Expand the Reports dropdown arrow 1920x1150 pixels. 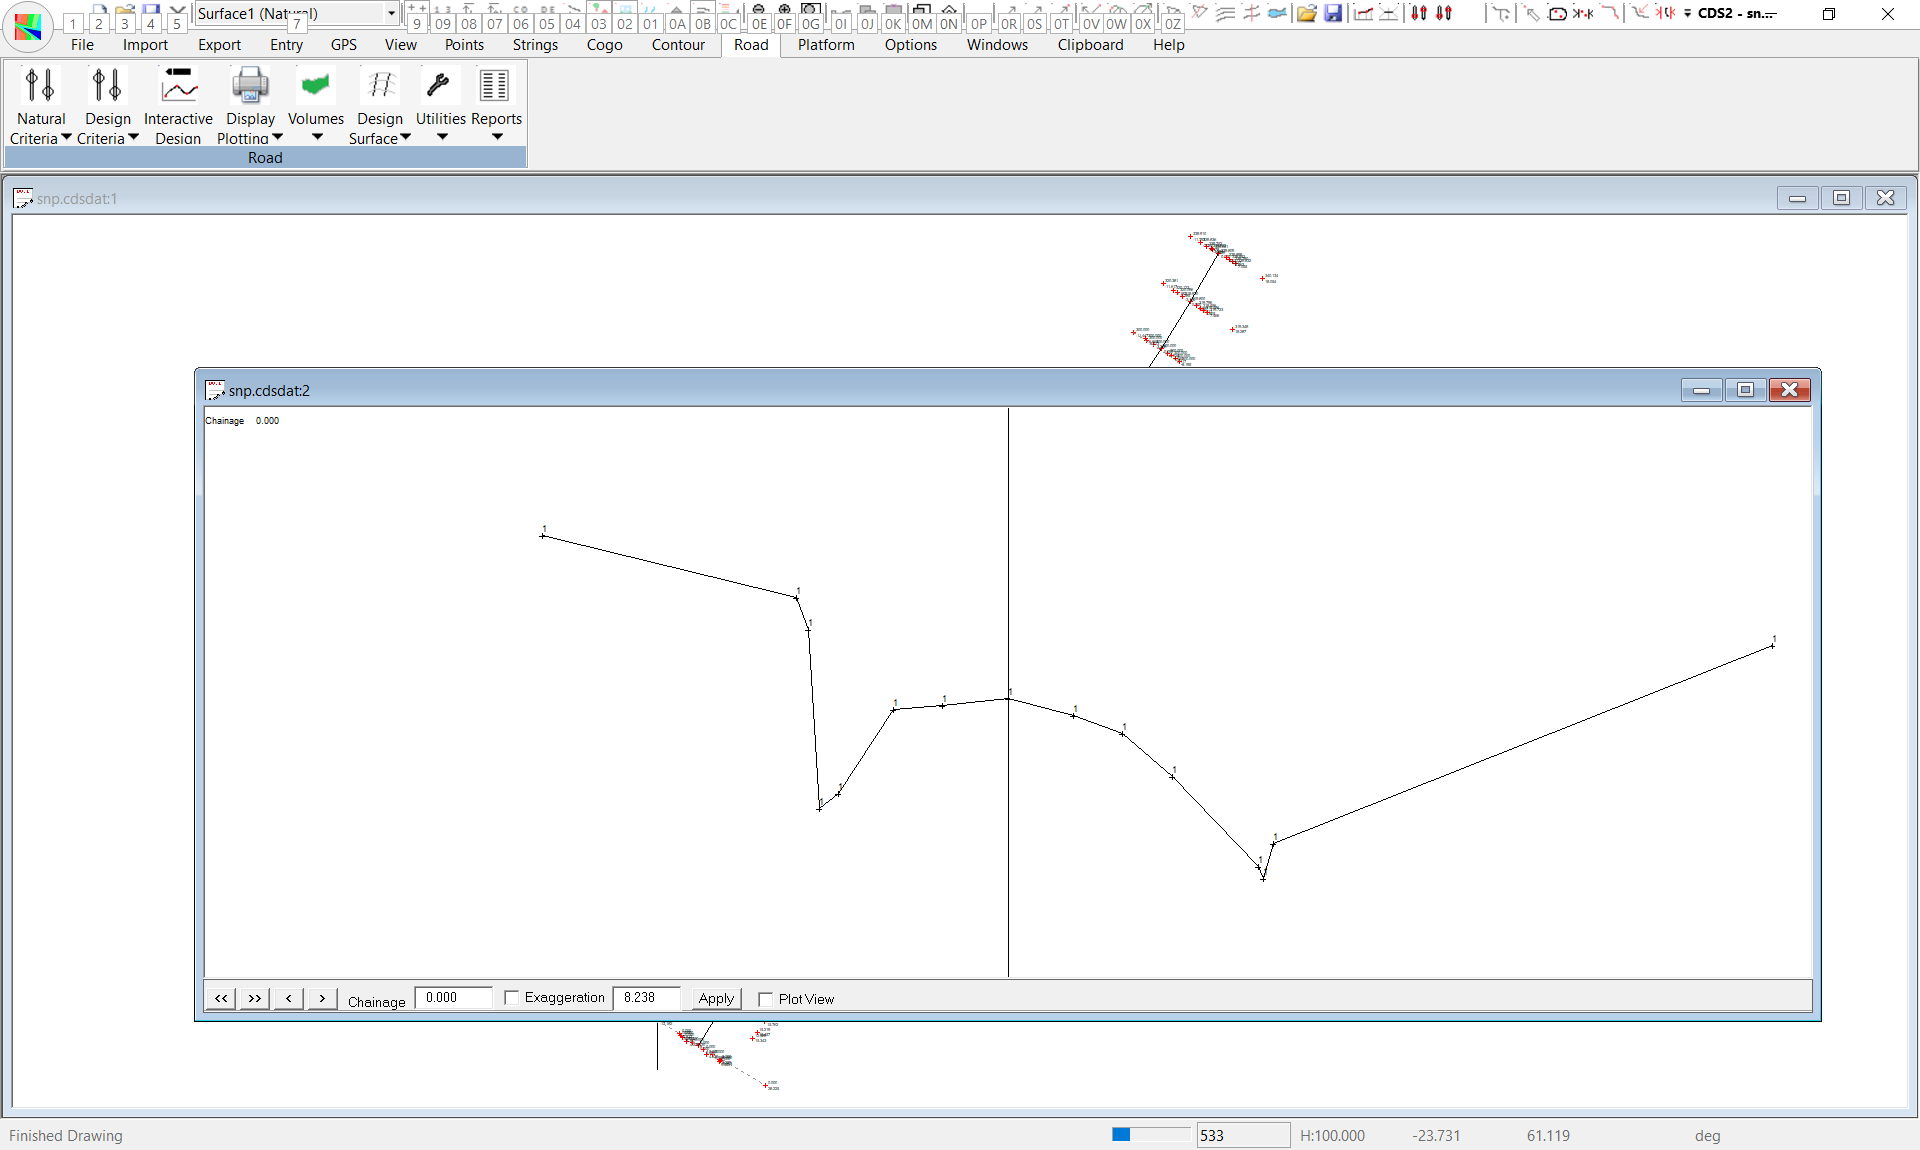pyautogui.click(x=497, y=137)
